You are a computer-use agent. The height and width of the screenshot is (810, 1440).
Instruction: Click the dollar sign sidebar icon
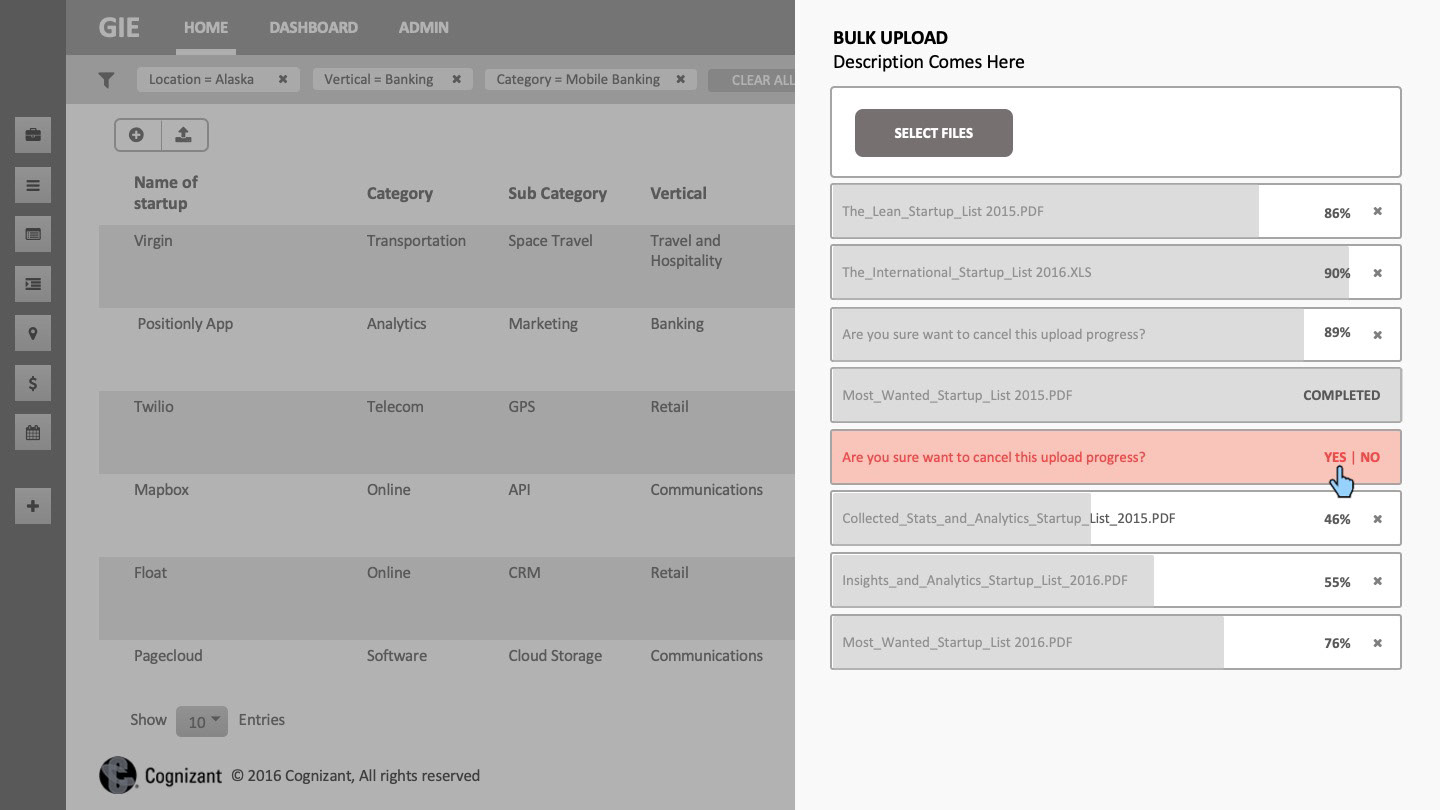point(33,383)
